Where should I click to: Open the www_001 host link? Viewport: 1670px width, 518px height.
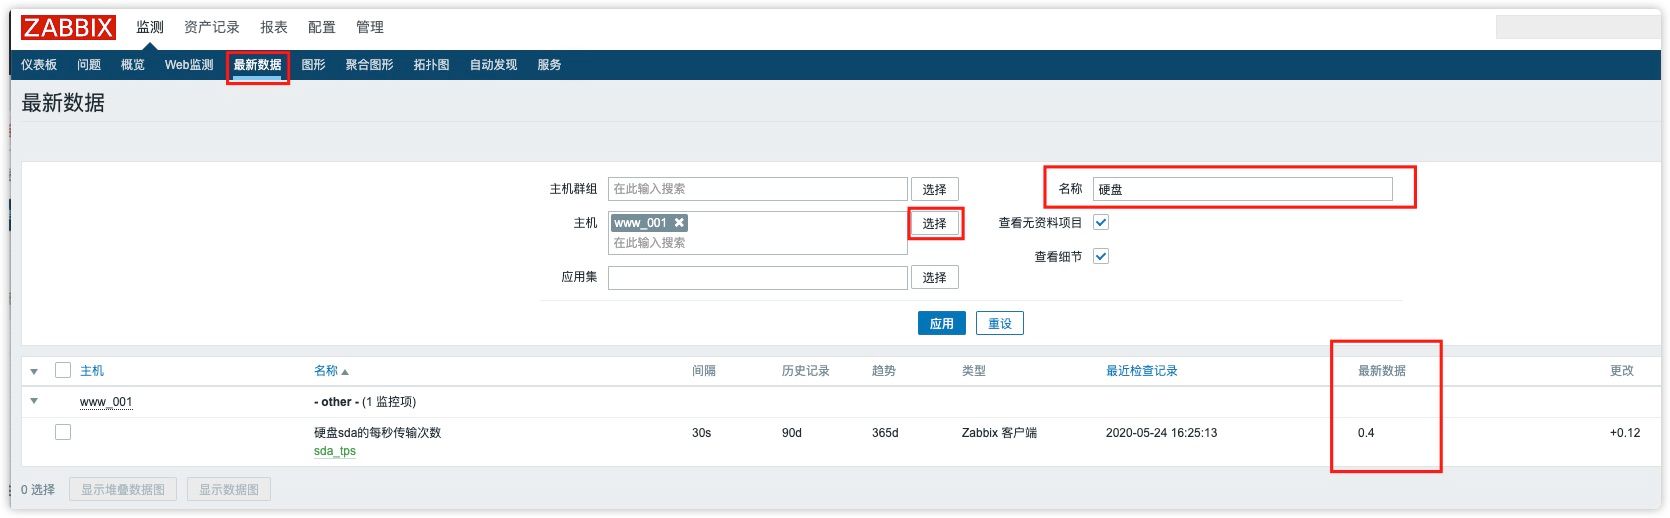(x=106, y=402)
